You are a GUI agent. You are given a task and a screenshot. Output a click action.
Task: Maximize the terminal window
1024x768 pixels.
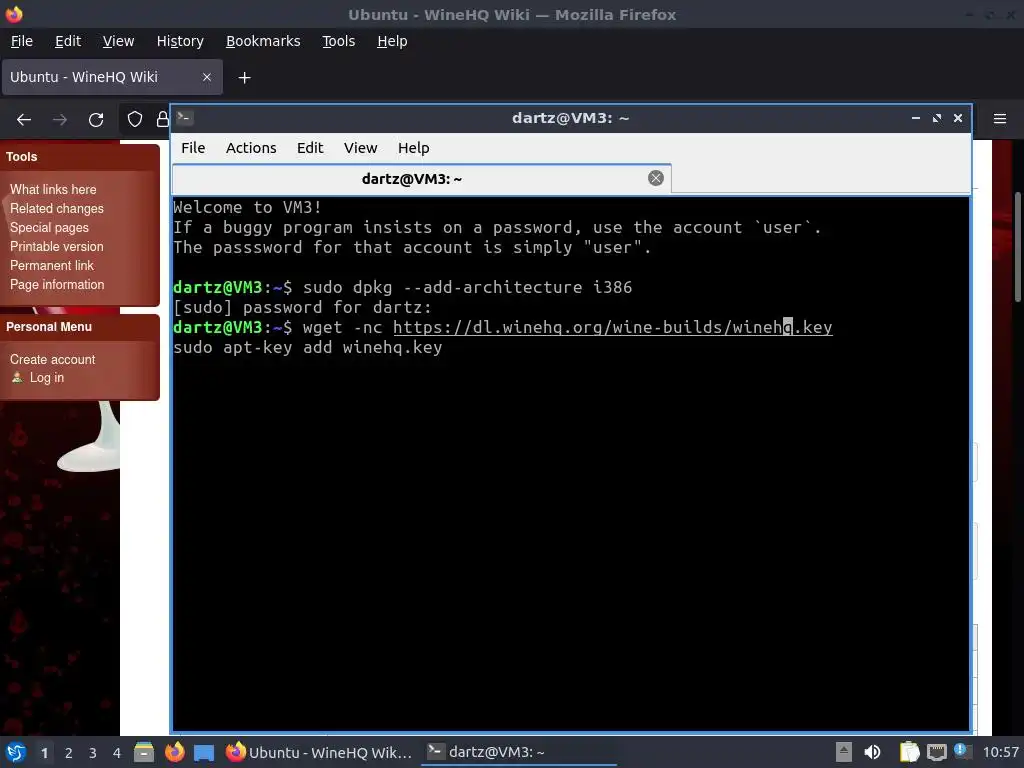(x=937, y=118)
